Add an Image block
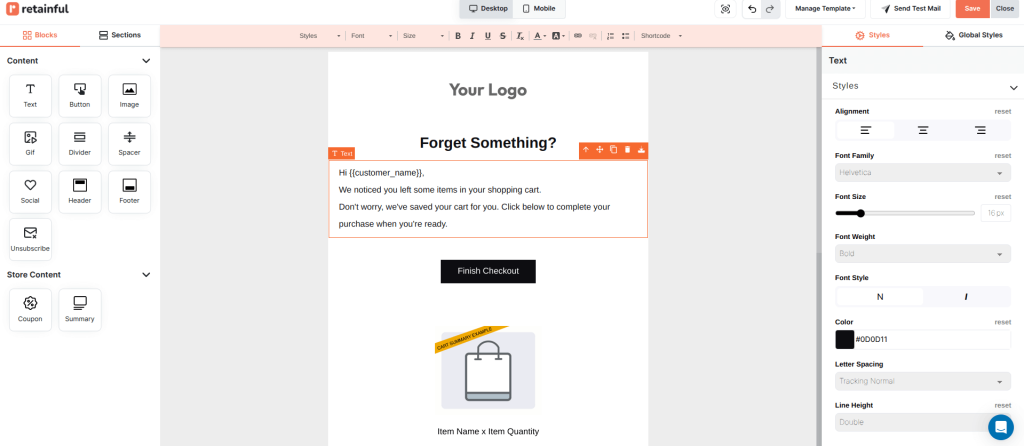Image resolution: width=1024 pixels, height=446 pixels. [x=129, y=96]
